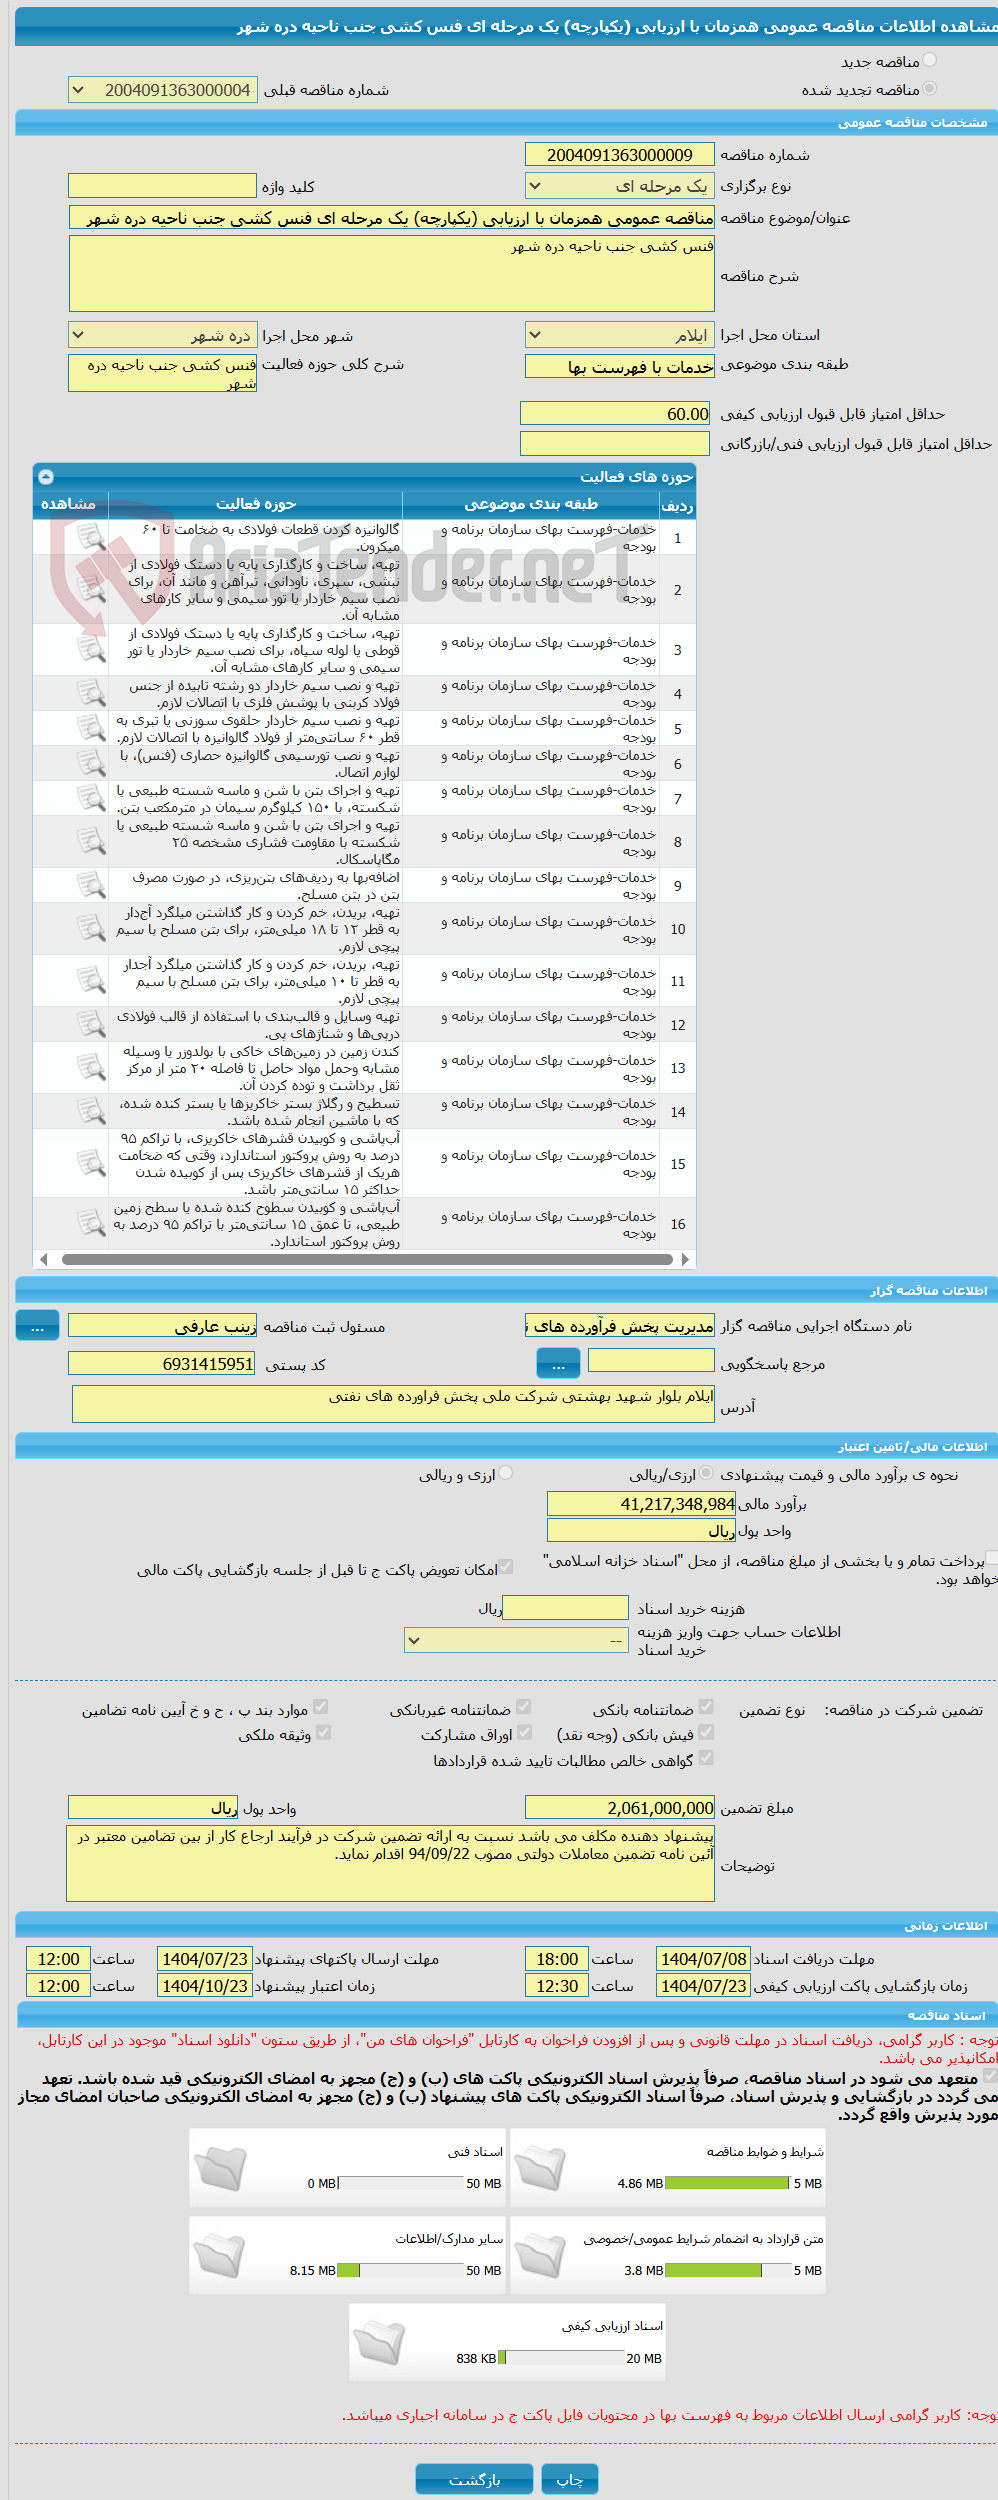
Task: Open view icon for activity row 6
Action: coord(91,763)
